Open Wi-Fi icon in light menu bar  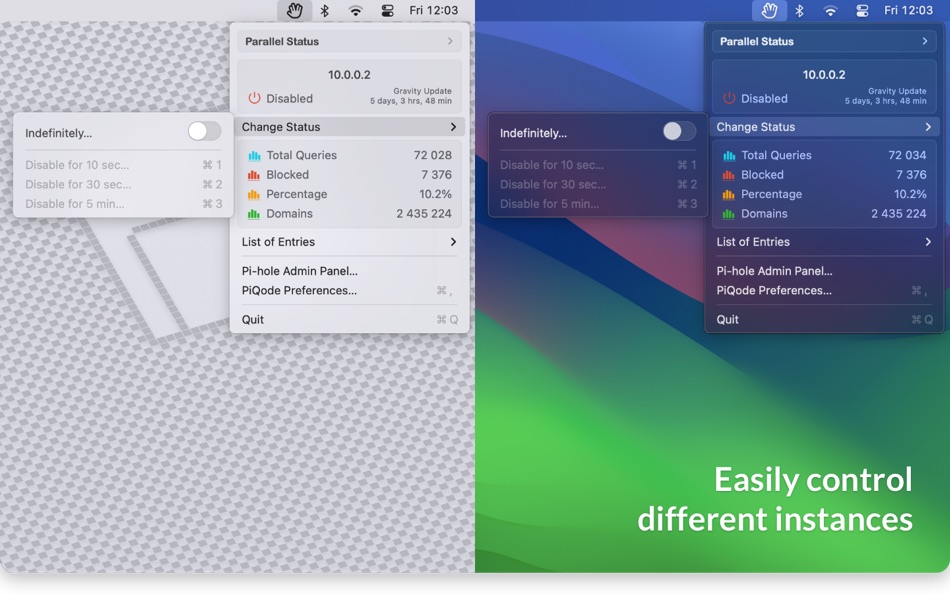click(356, 10)
